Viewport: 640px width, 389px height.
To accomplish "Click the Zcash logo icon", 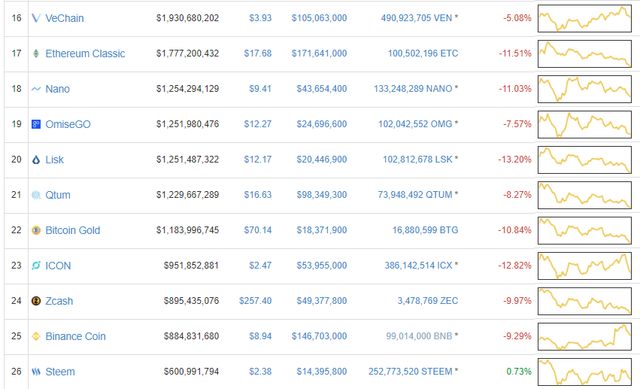I will tap(36, 301).
